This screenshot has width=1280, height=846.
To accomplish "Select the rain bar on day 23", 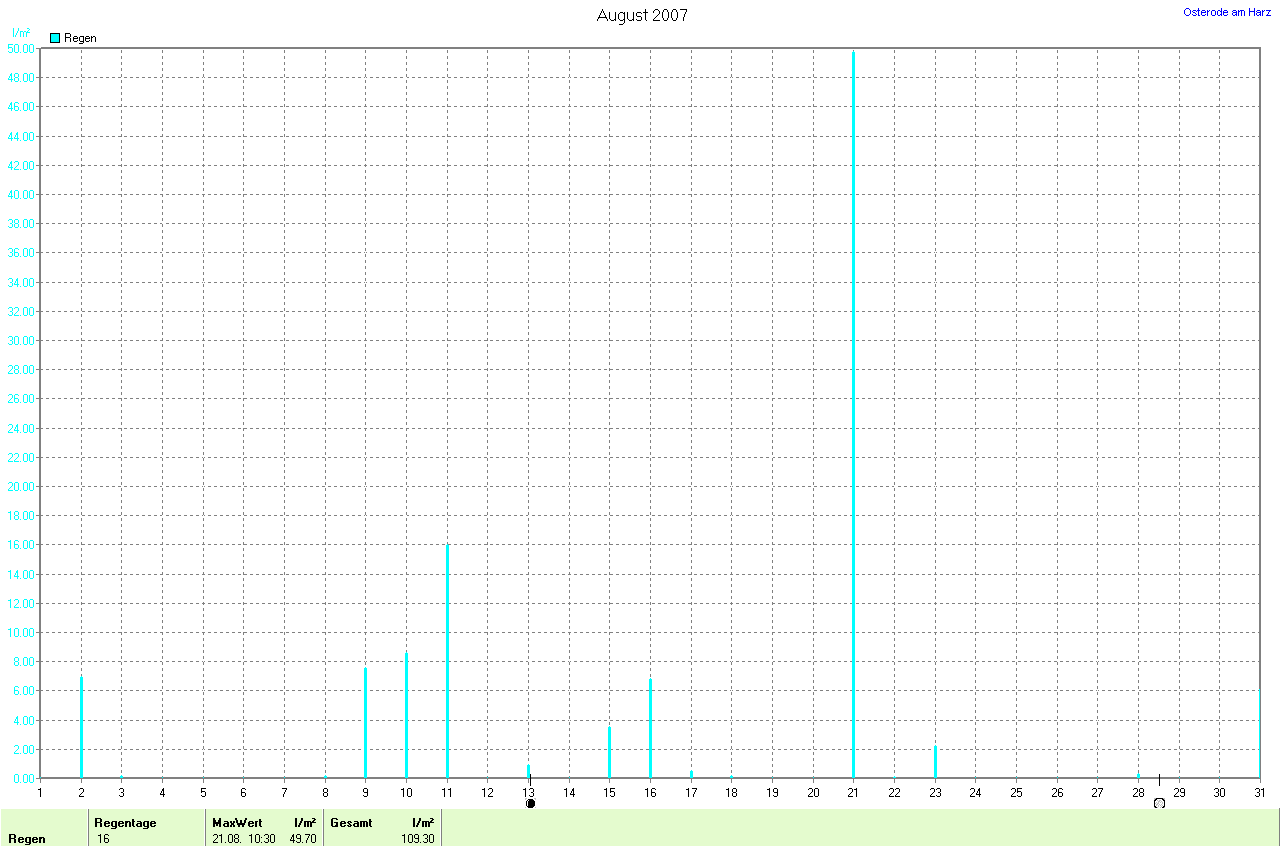I will click(935, 762).
